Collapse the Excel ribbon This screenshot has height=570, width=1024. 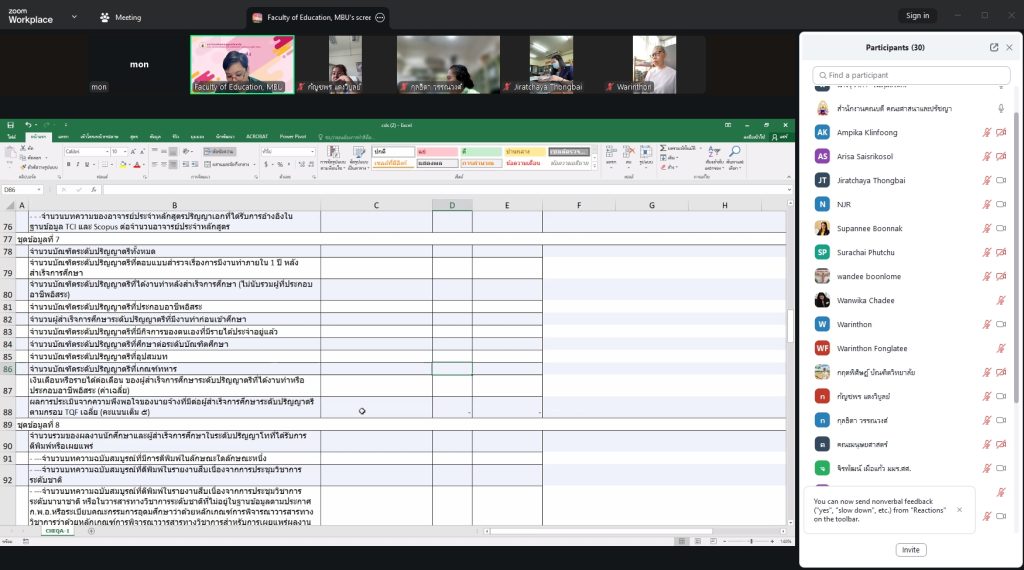pos(788,177)
